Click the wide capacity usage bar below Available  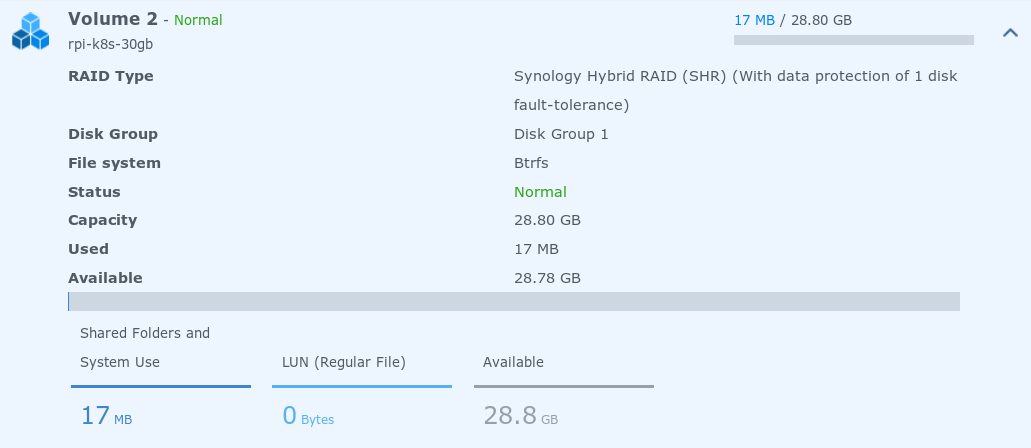(x=514, y=301)
